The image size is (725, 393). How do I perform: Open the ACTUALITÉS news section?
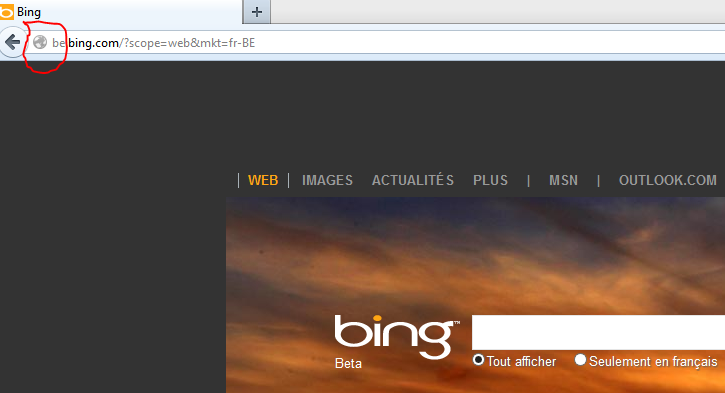click(x=413, y=180)
